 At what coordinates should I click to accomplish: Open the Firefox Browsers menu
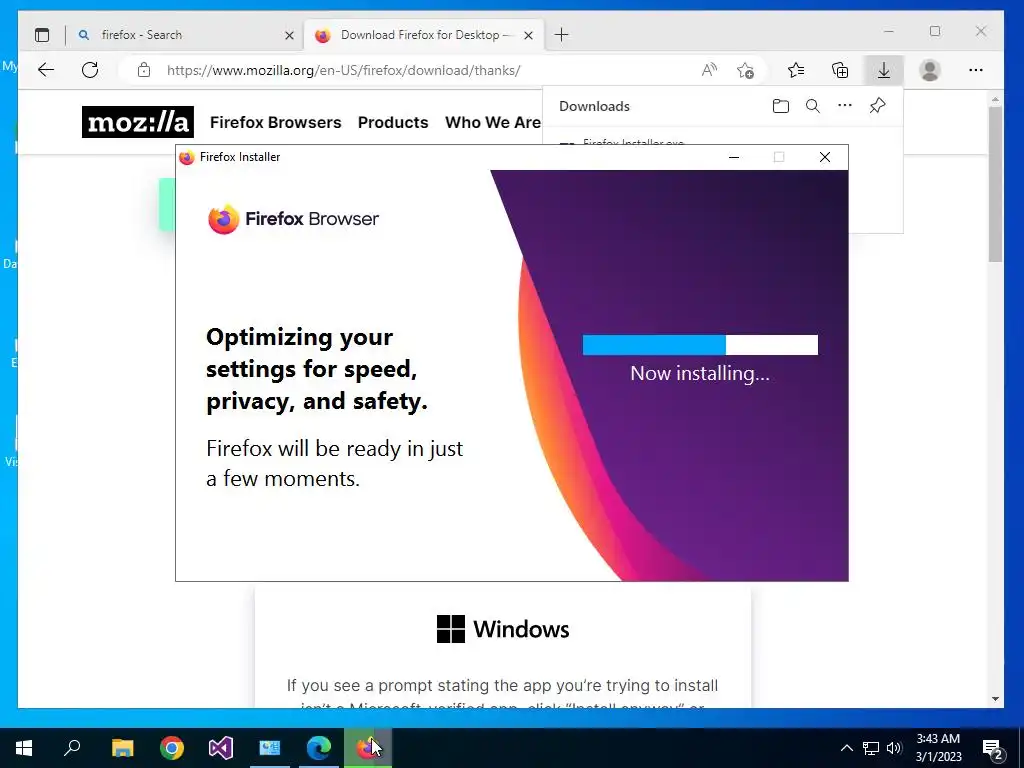click(276, 122)
